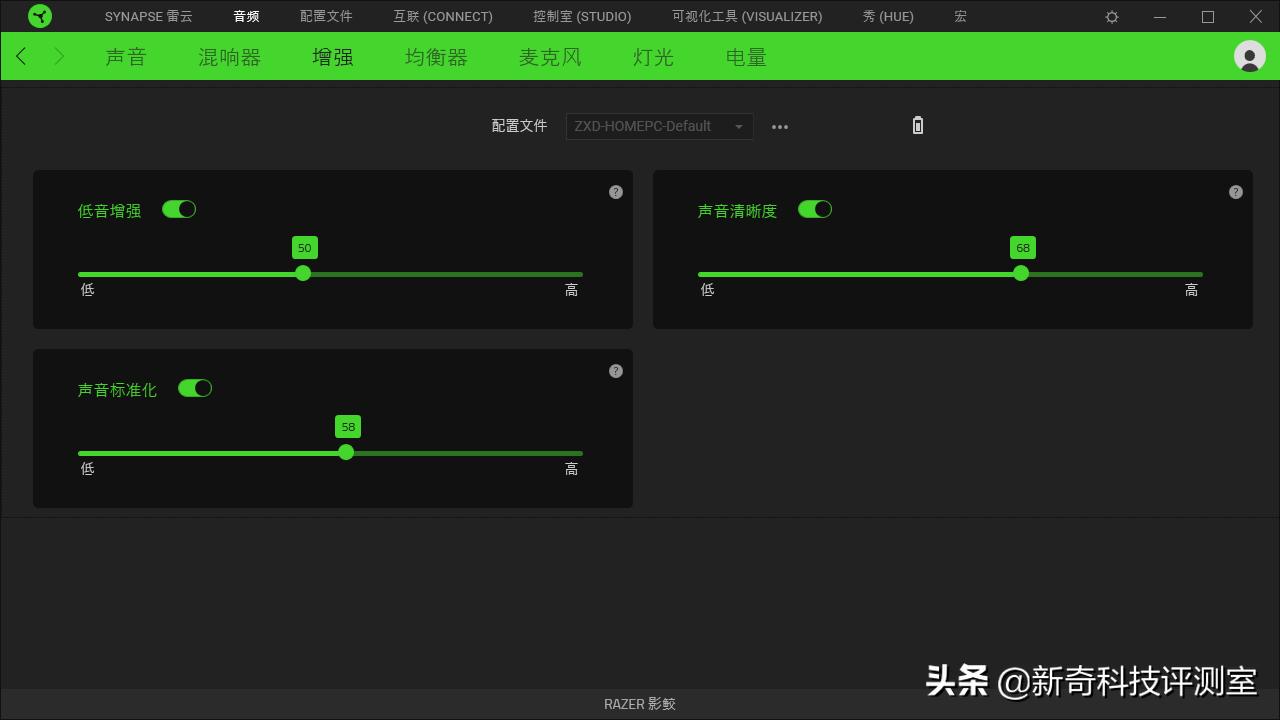The height and width of the screenshot is (720, 1280).
Task: Switch to the 均衡器 tab
Action: pyautogui.click(x=435, y=57)
